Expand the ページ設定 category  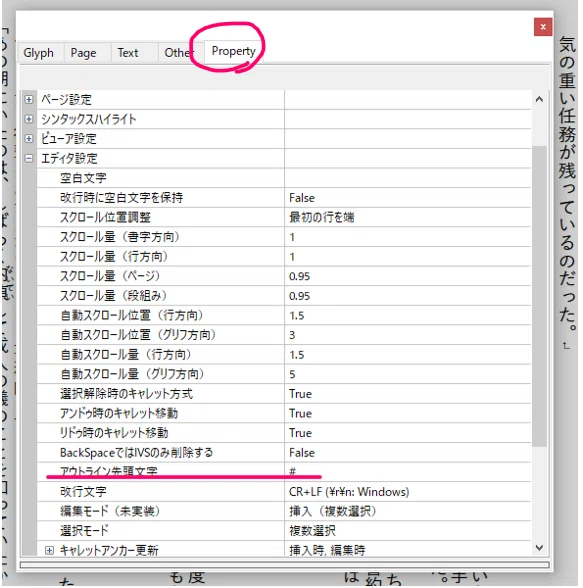(28, 99)
